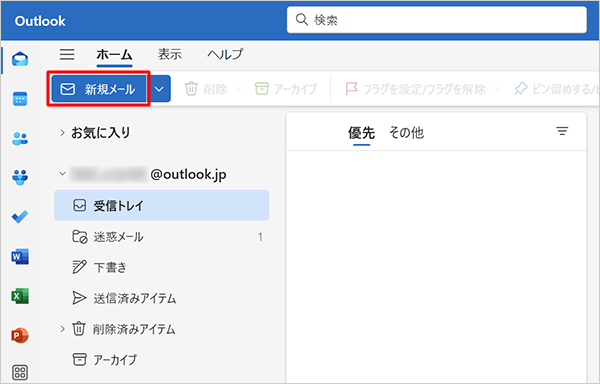Select the 受信トレイ folder
The height and width of the screenshot is (384, 600).
(x=161, y=205)
